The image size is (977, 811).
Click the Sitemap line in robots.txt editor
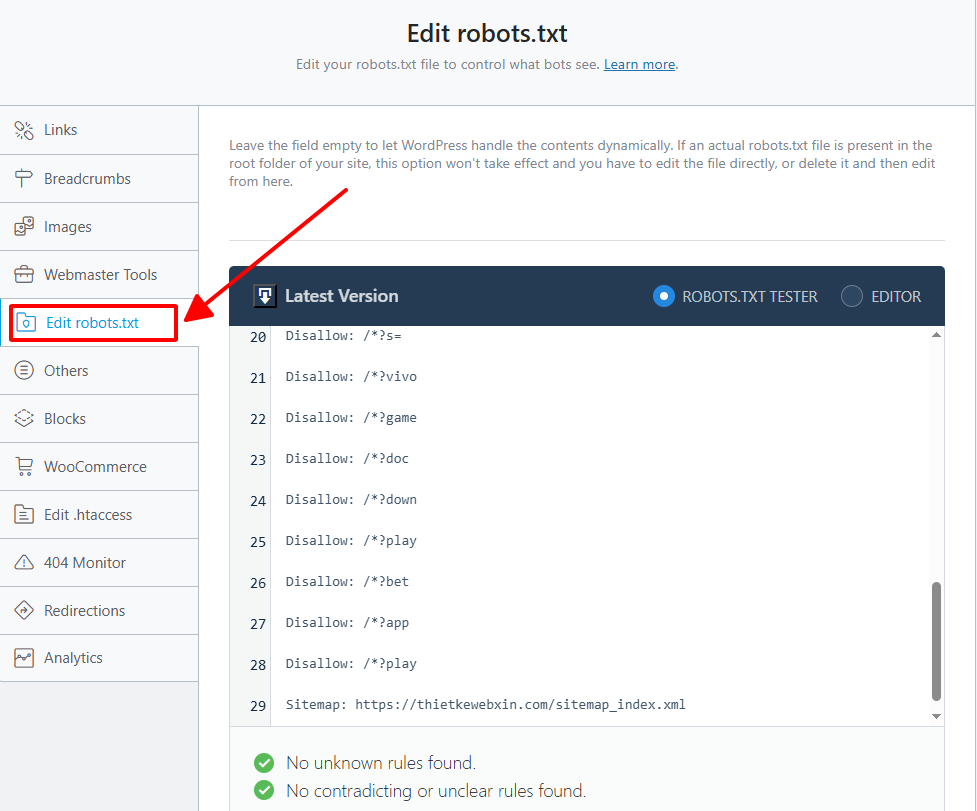[x=485, y=705]
